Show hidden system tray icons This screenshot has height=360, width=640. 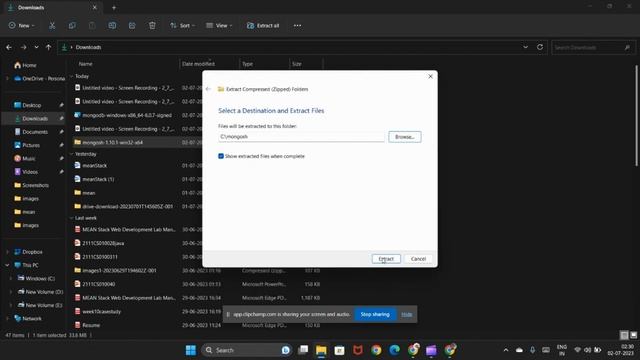[506, 350]
